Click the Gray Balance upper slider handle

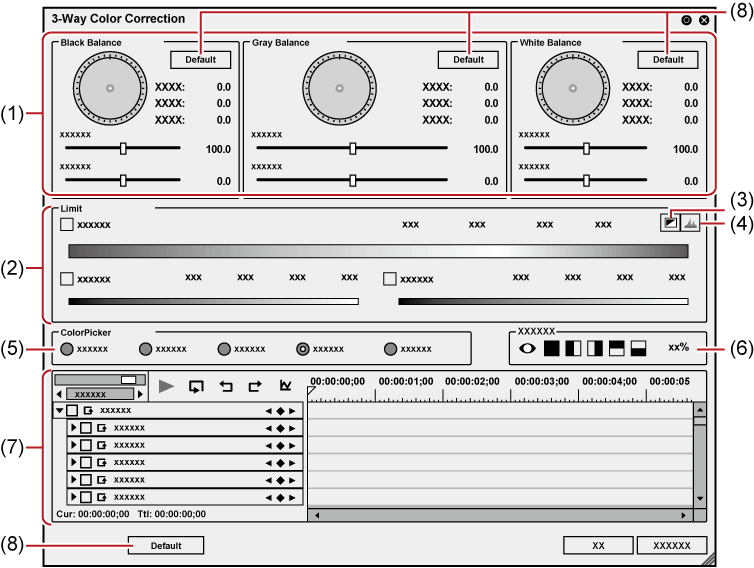(353, 148)
